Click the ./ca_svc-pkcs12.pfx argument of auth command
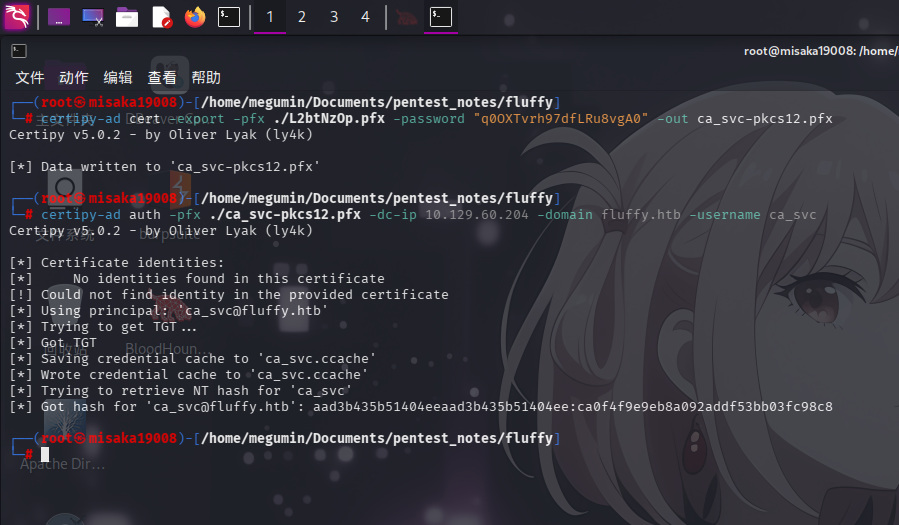 [x=285, y=215]
